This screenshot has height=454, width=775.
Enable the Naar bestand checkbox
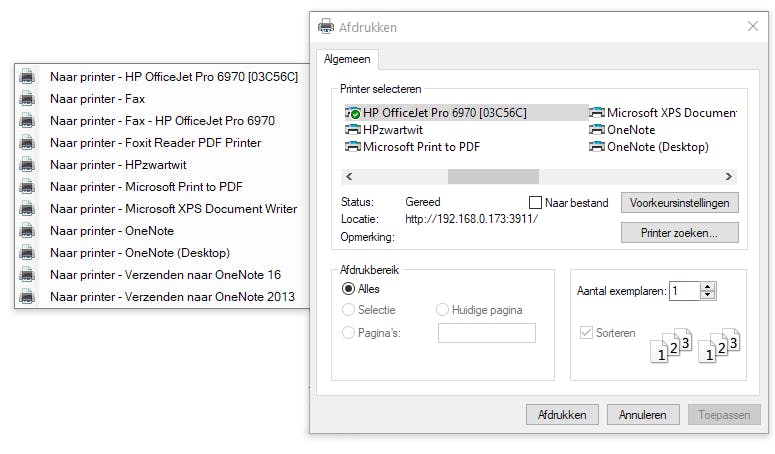(535, 203)
